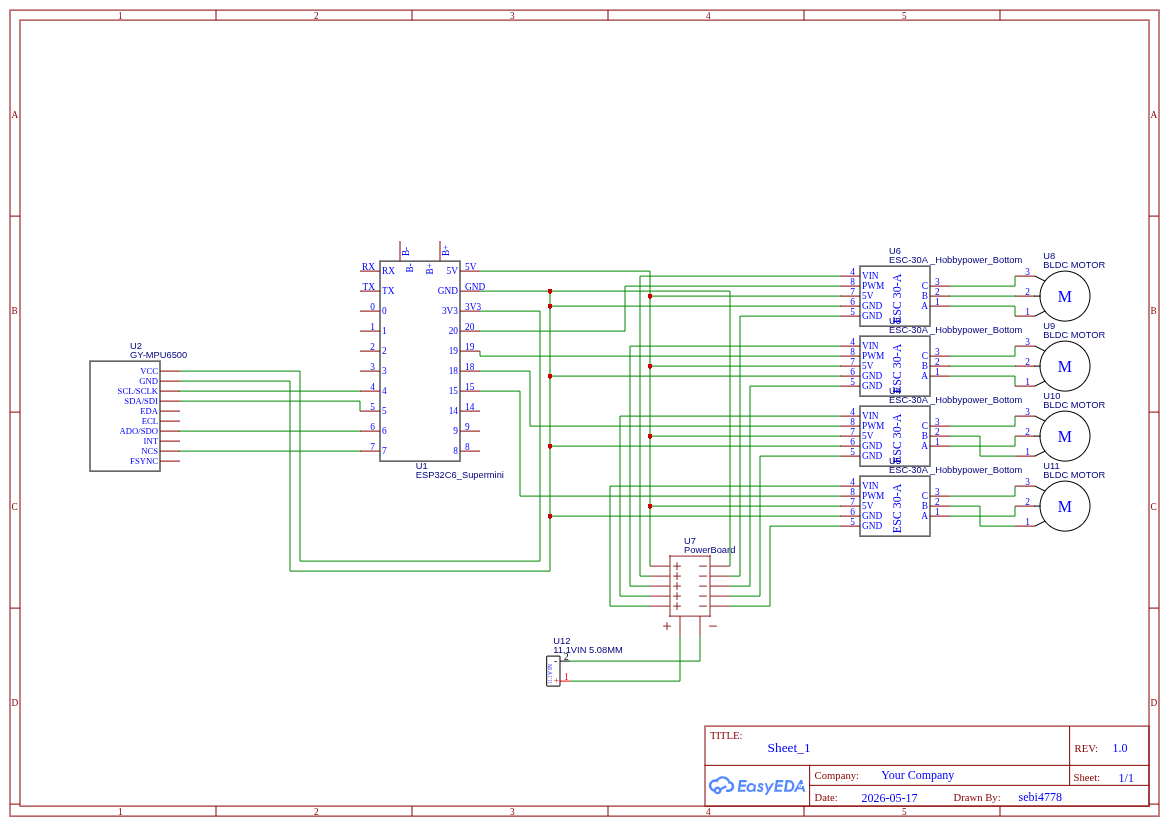Select the U11 BLDC motor M symbol
Screen dimensions: 1169x827
1065,506
